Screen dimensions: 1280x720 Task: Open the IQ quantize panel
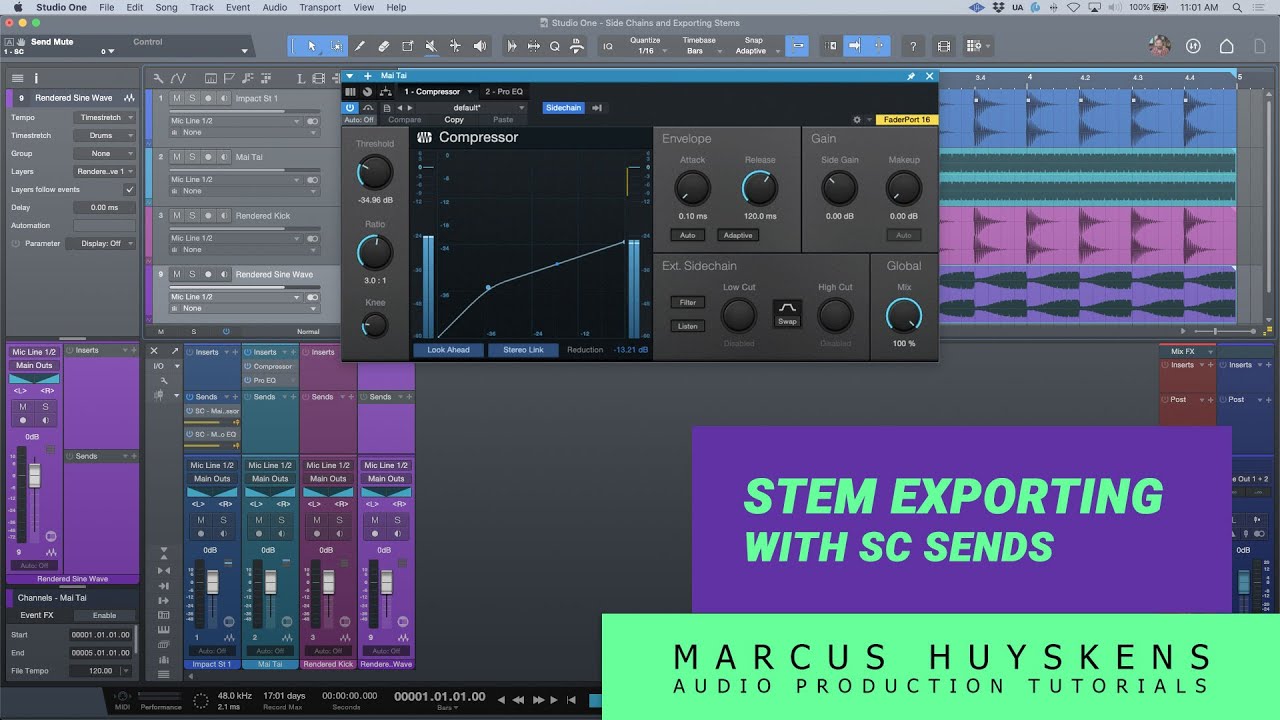tap(608, 46)
